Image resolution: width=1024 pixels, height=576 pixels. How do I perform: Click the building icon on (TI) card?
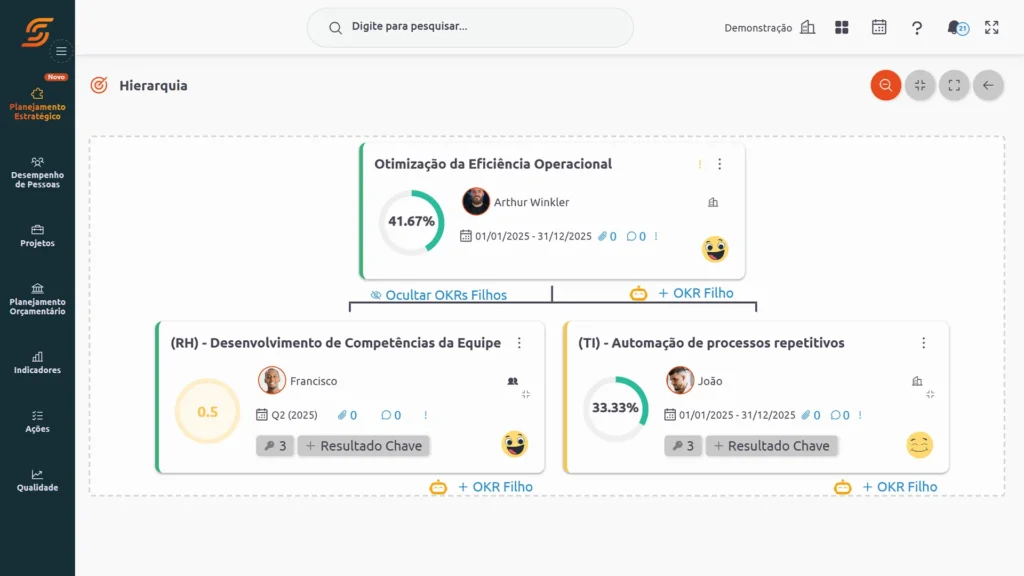(917, 381)
